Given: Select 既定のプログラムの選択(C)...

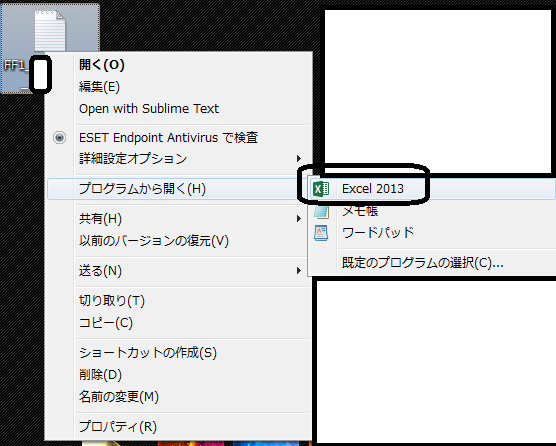Looking at the screenshot, I should coord(433,263).
